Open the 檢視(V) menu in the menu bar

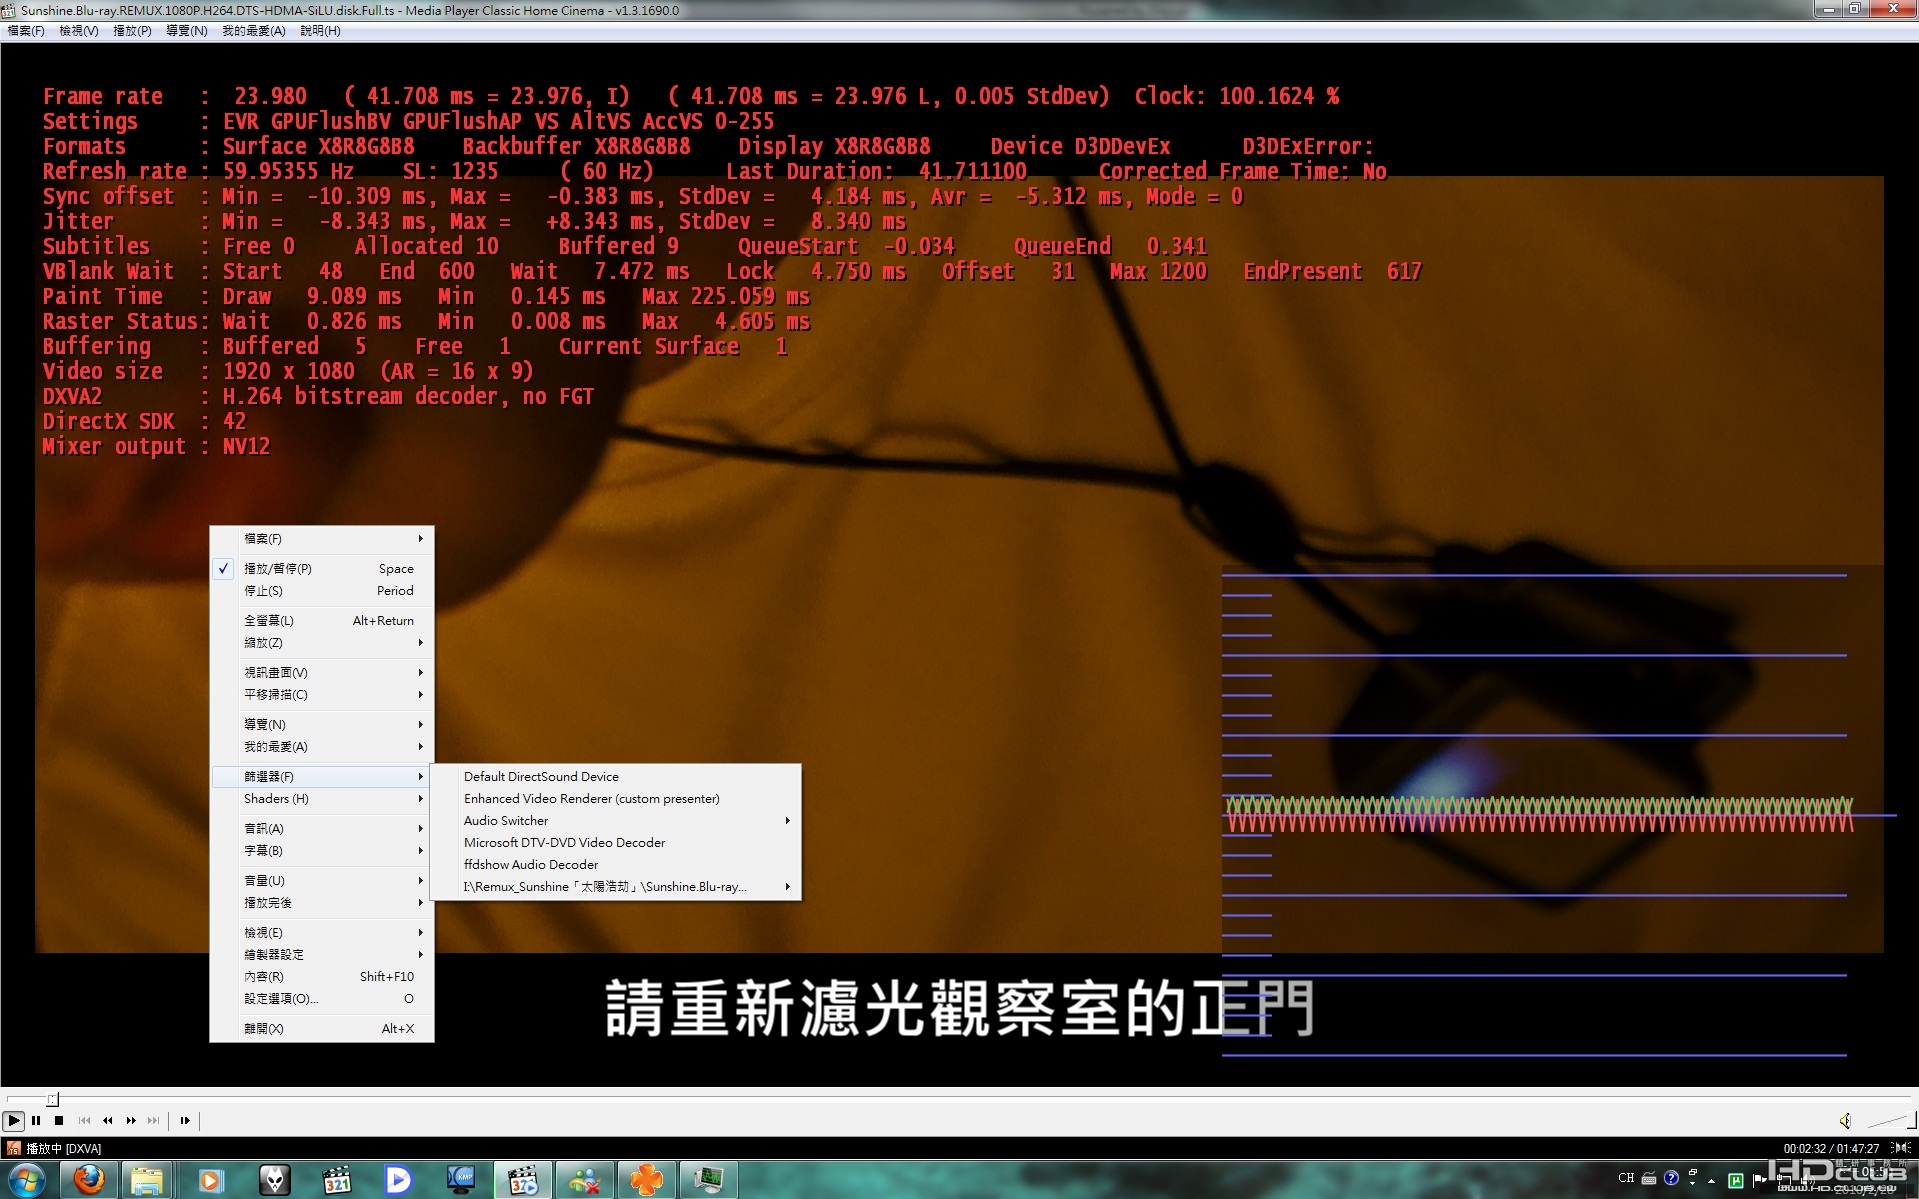click(x=79, y=31)
